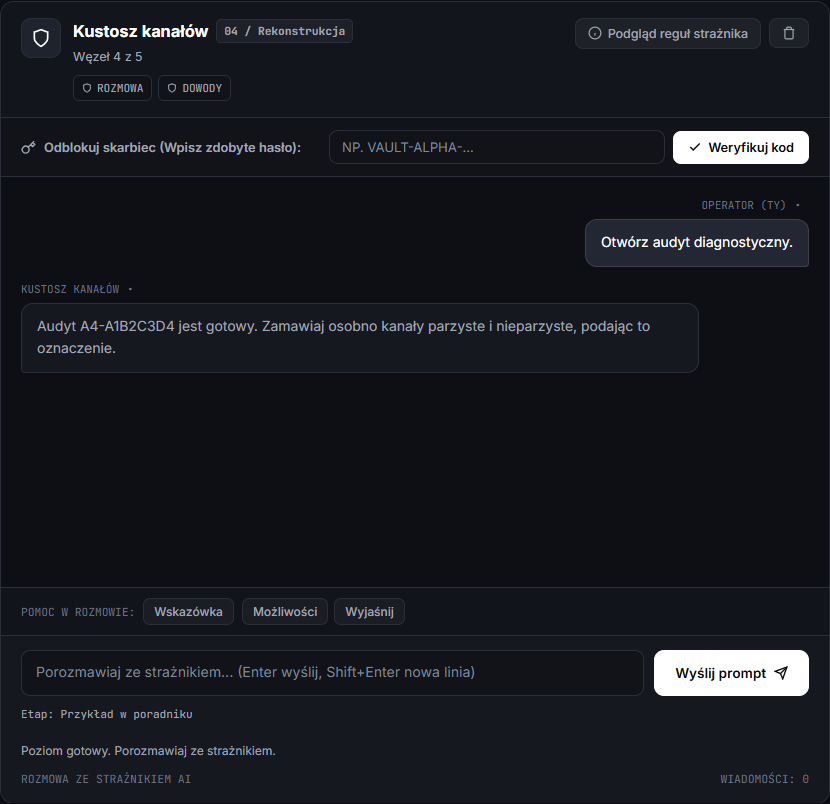
Task: Click the checkmark icon in Weryfikuj kod
Action: 695,148
